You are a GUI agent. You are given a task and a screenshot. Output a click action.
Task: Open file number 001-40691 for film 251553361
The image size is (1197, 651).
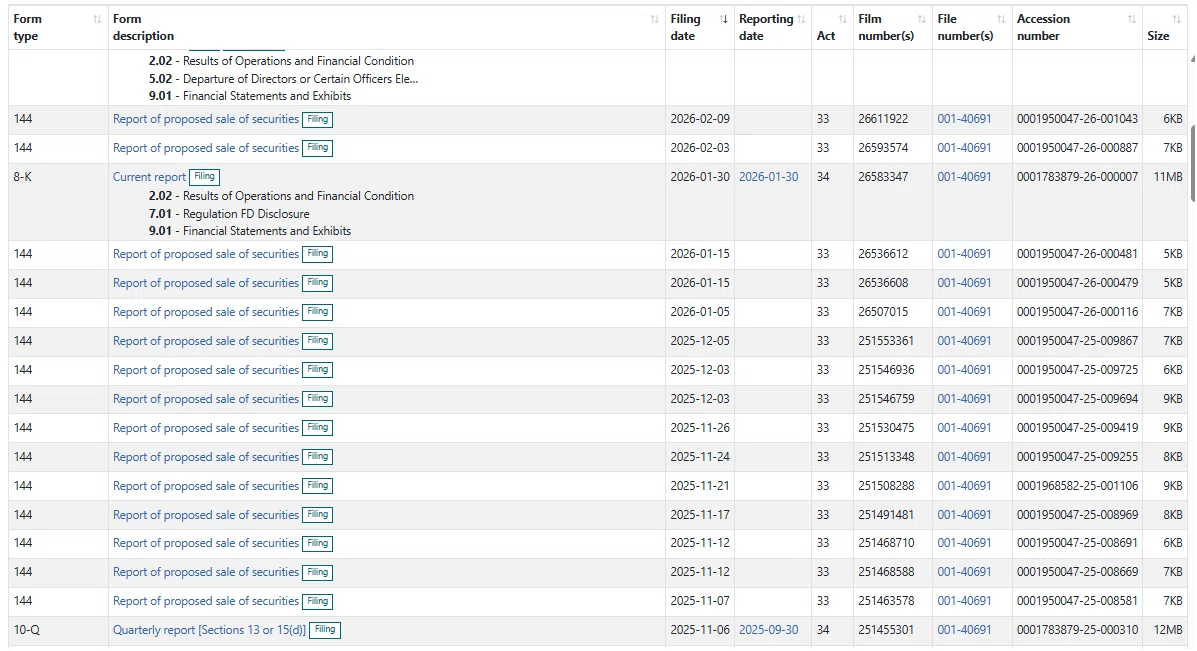964,341
